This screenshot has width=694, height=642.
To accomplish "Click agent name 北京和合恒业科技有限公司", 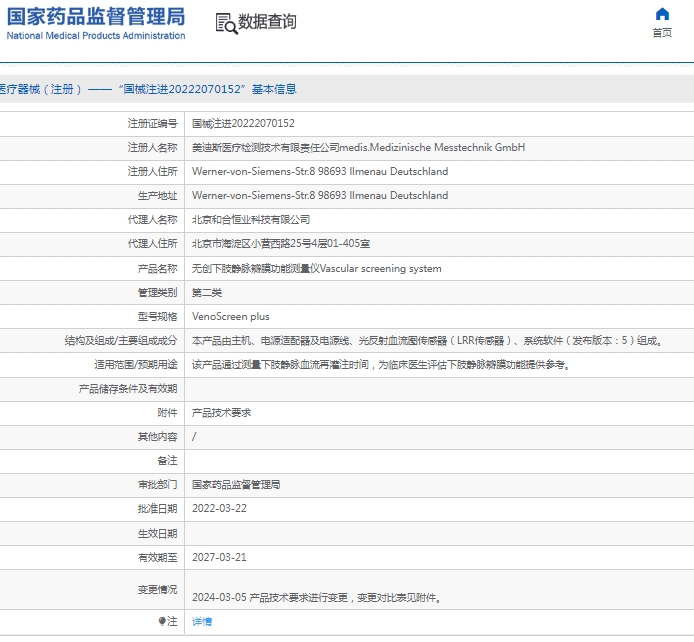I will [251, 219].
